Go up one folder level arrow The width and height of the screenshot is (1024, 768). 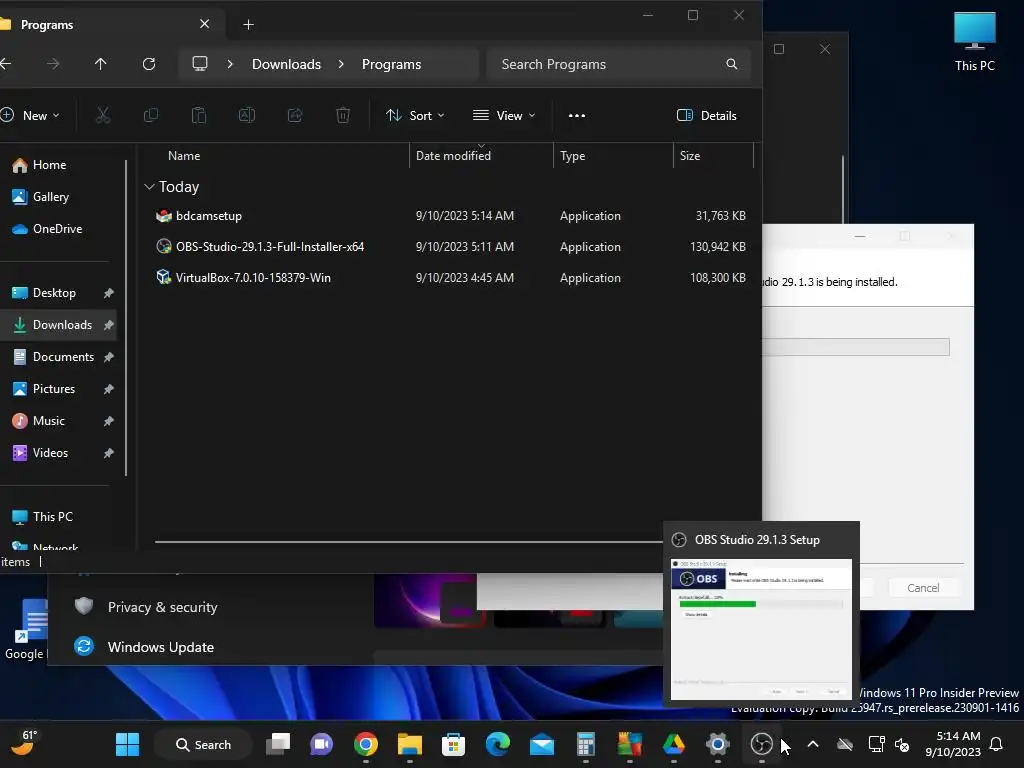tap(100, 64)
